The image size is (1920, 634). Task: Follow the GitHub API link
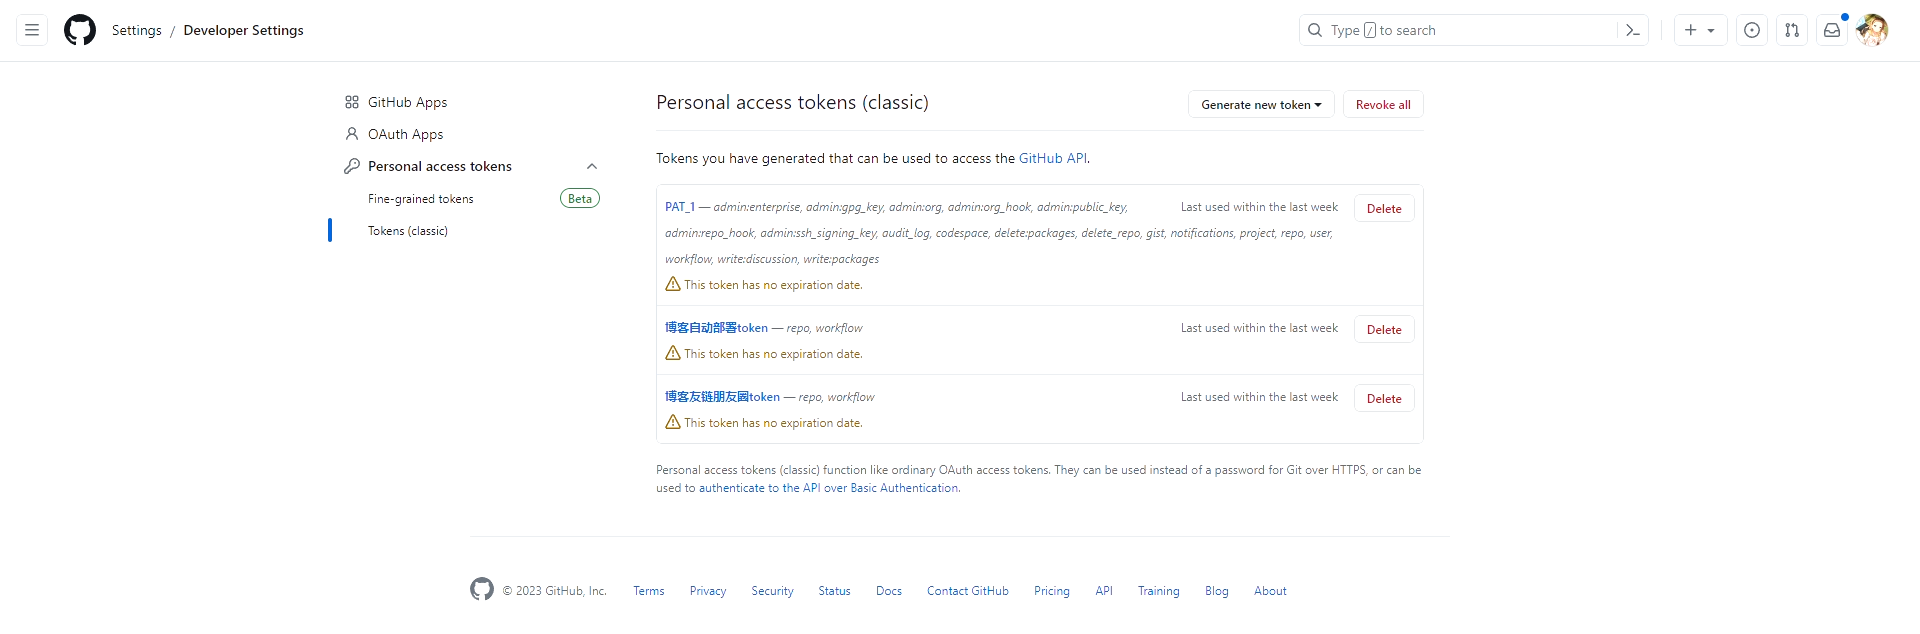(1052, 158)
